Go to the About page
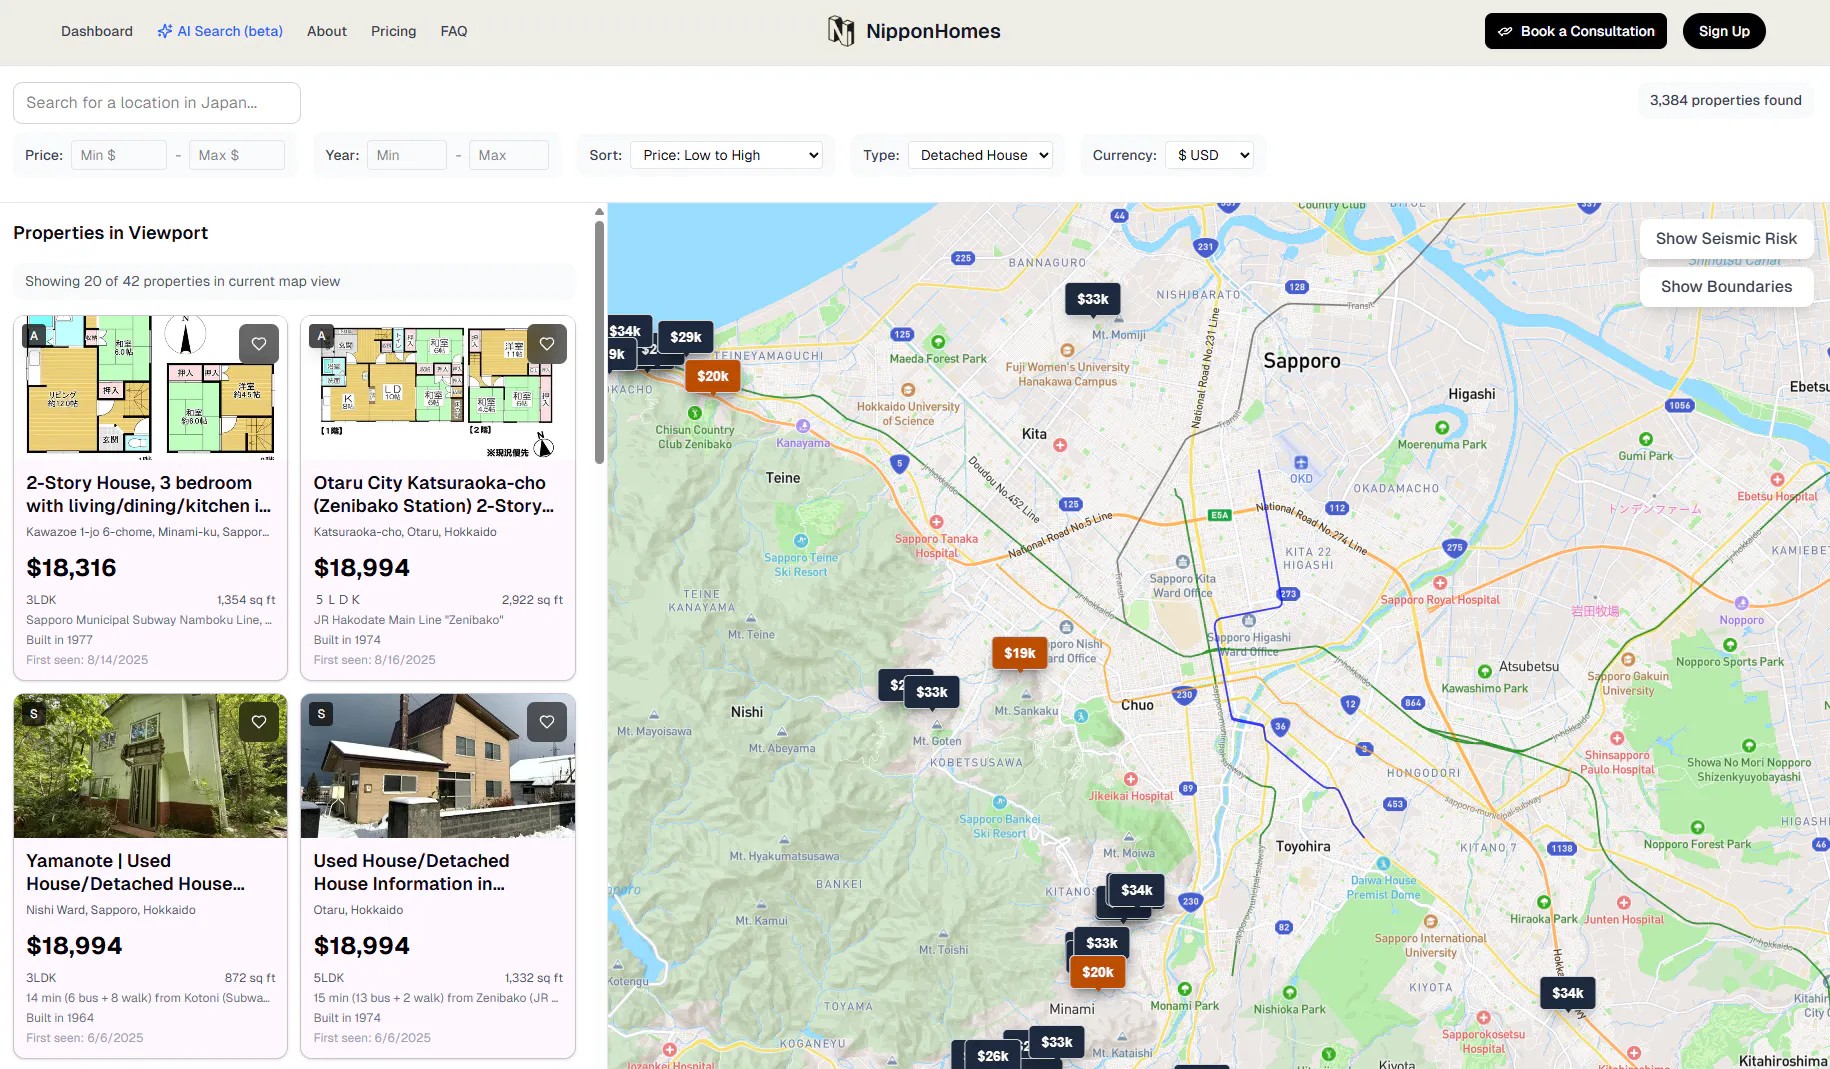1830x1069 pixels. (x=327, y=31)
